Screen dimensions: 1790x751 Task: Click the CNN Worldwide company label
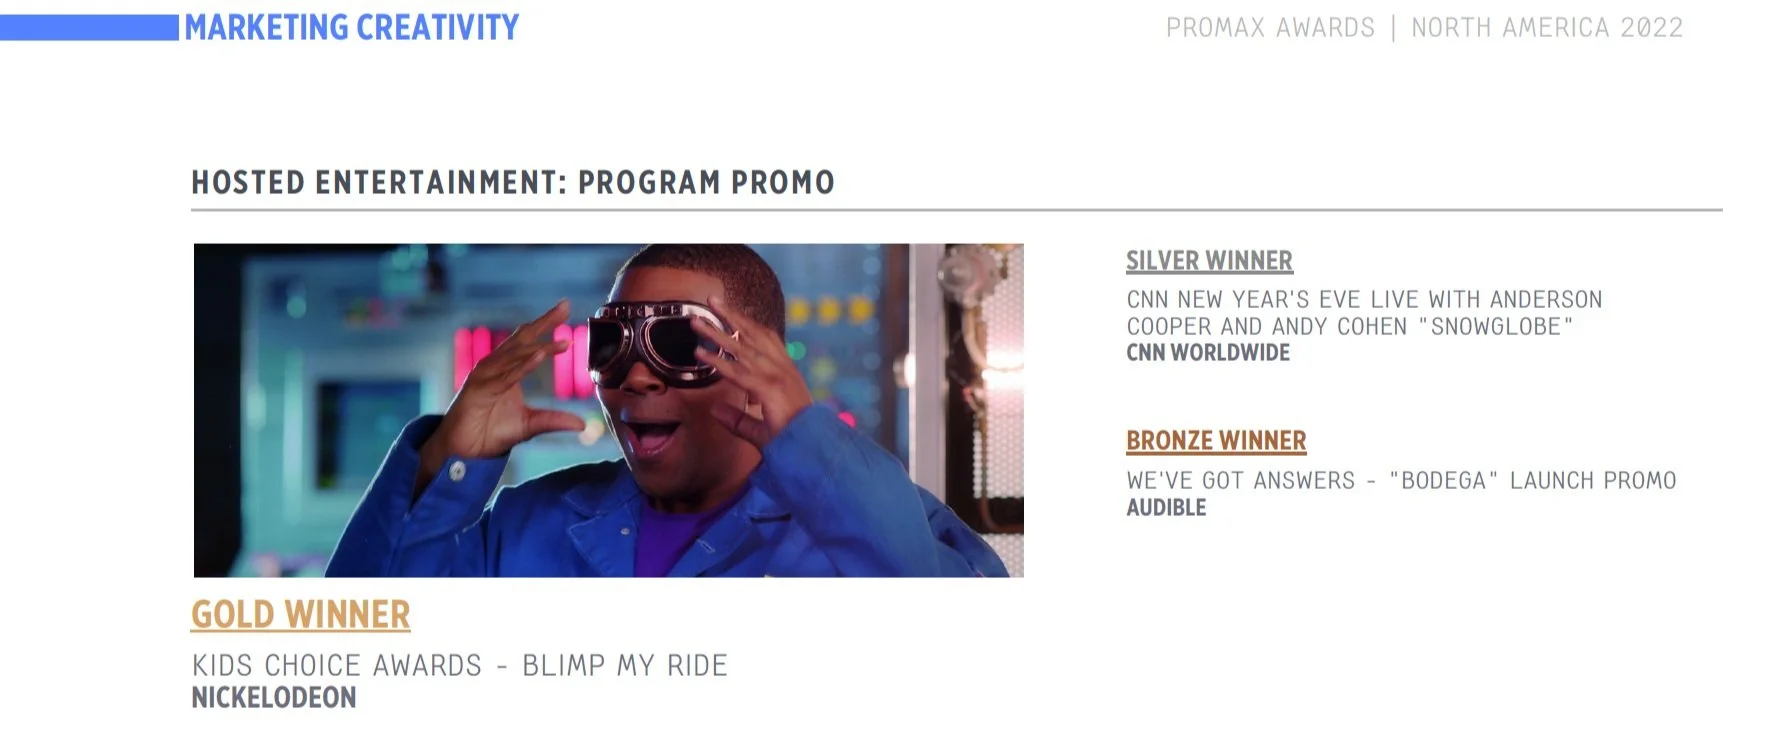[1208, 353]
